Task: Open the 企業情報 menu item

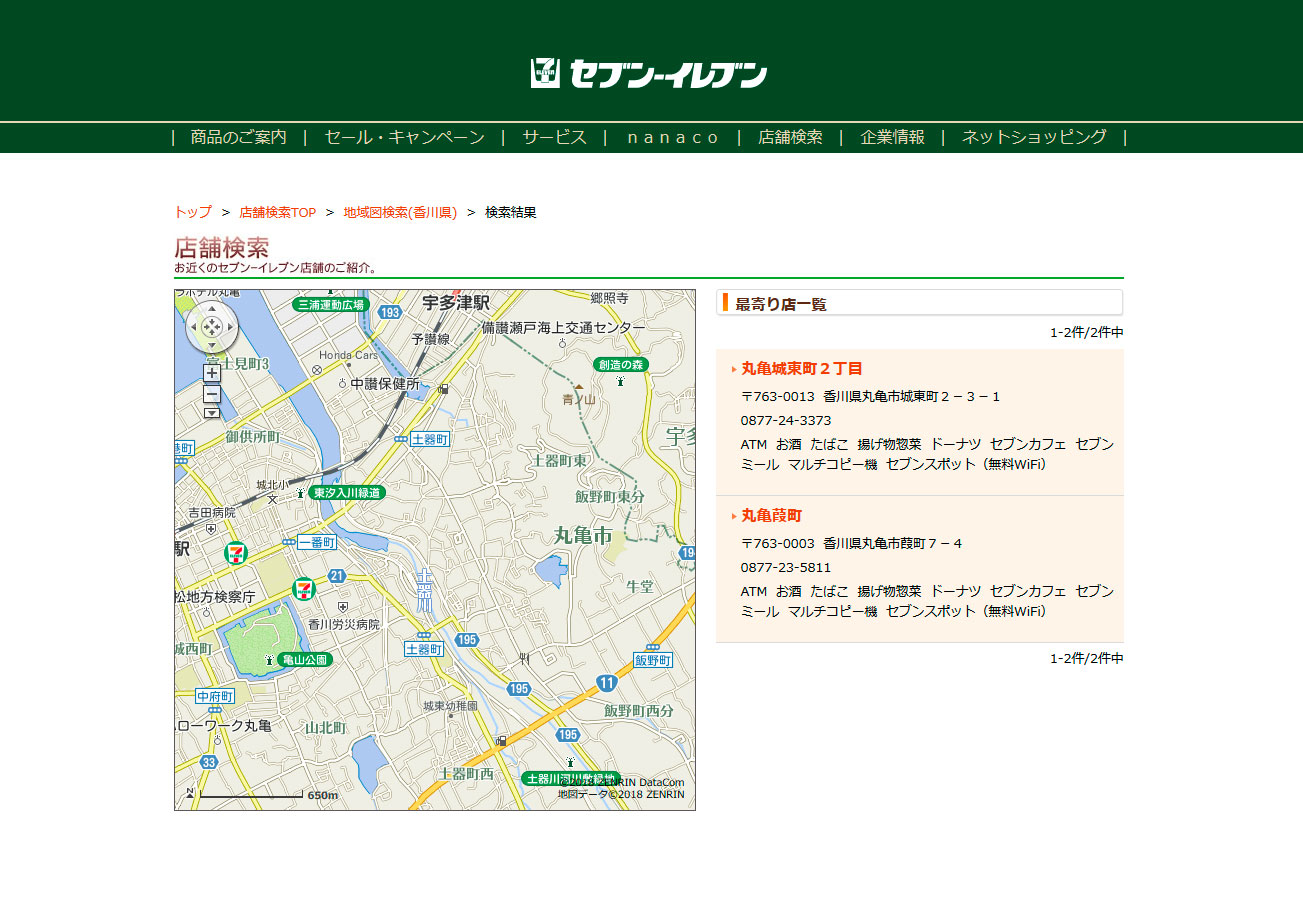Action: tap(893, 137)
